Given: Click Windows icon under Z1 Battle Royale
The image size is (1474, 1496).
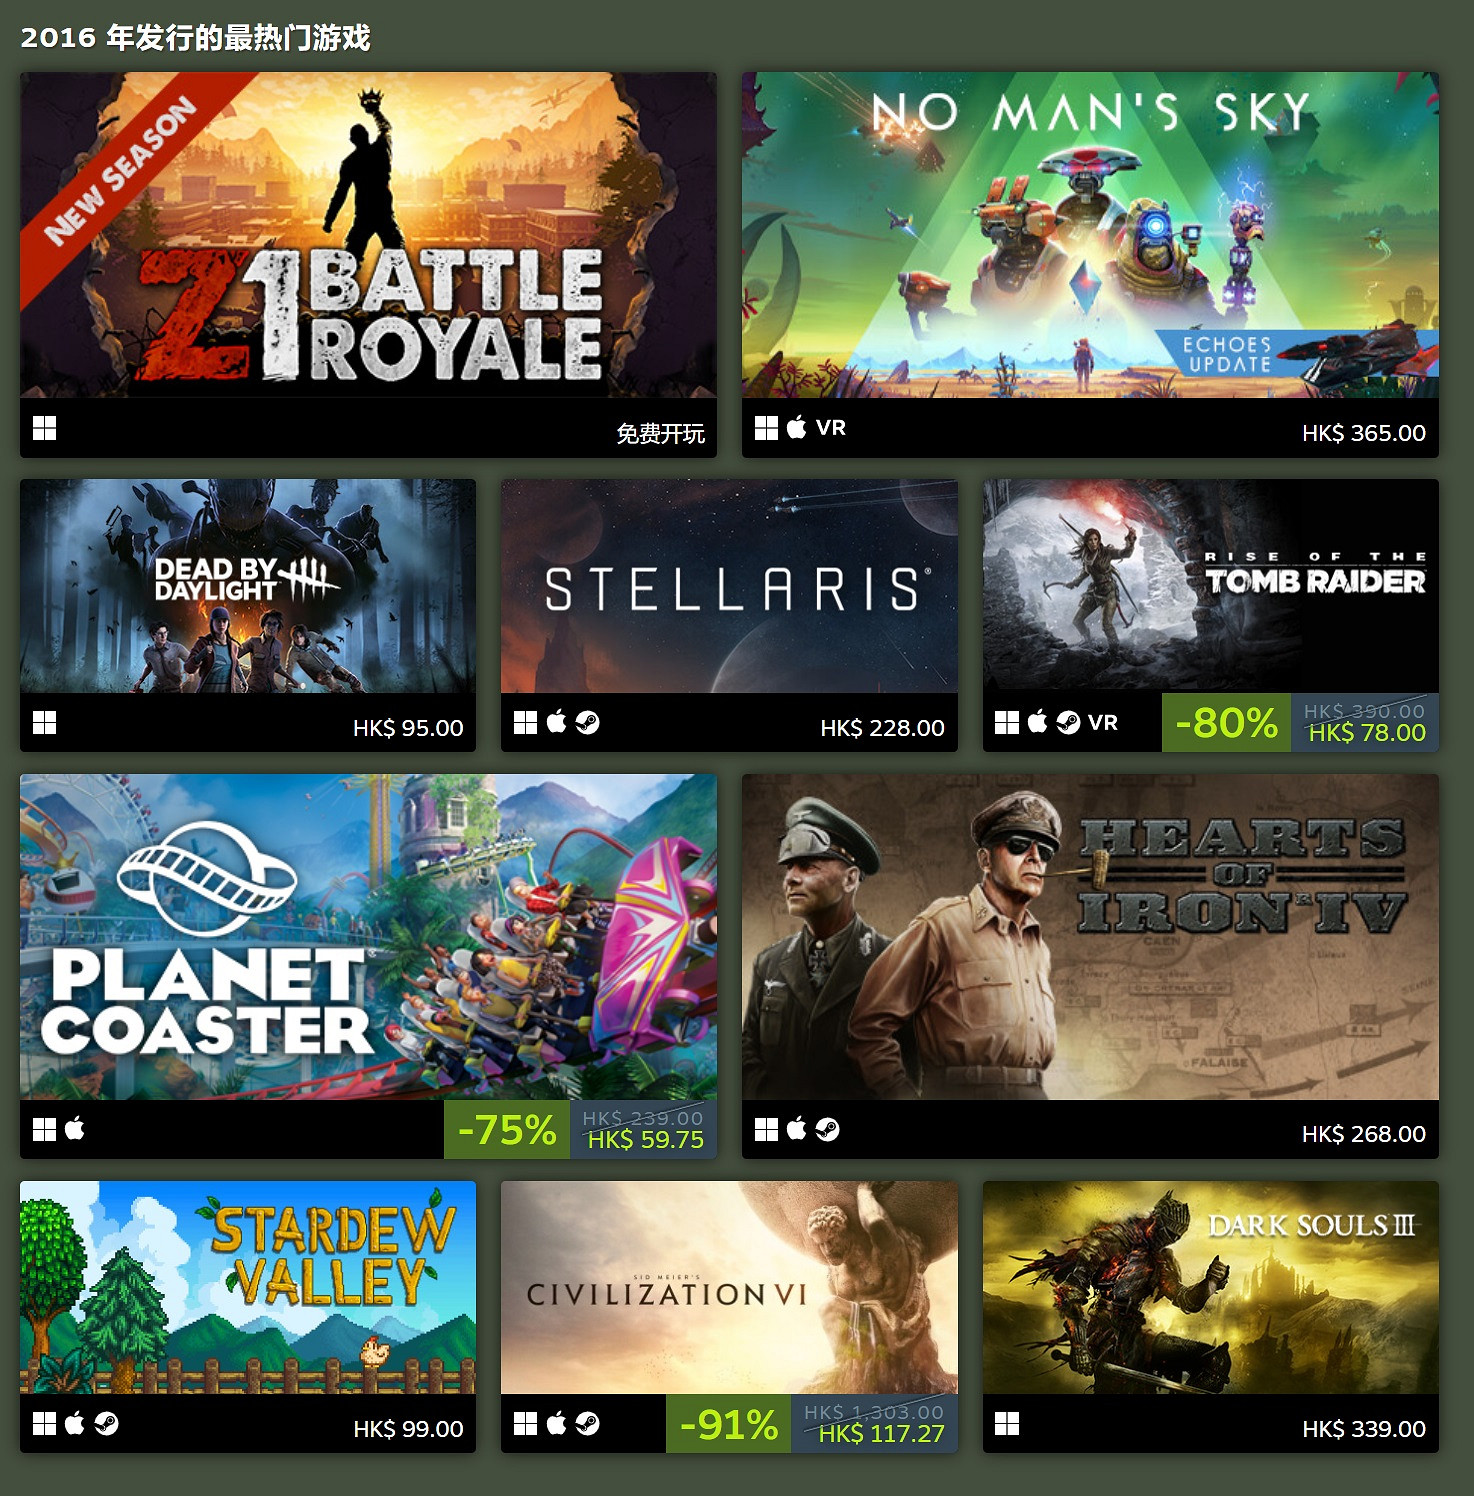Looking at the screenshot, I should (x=44, y=428).
